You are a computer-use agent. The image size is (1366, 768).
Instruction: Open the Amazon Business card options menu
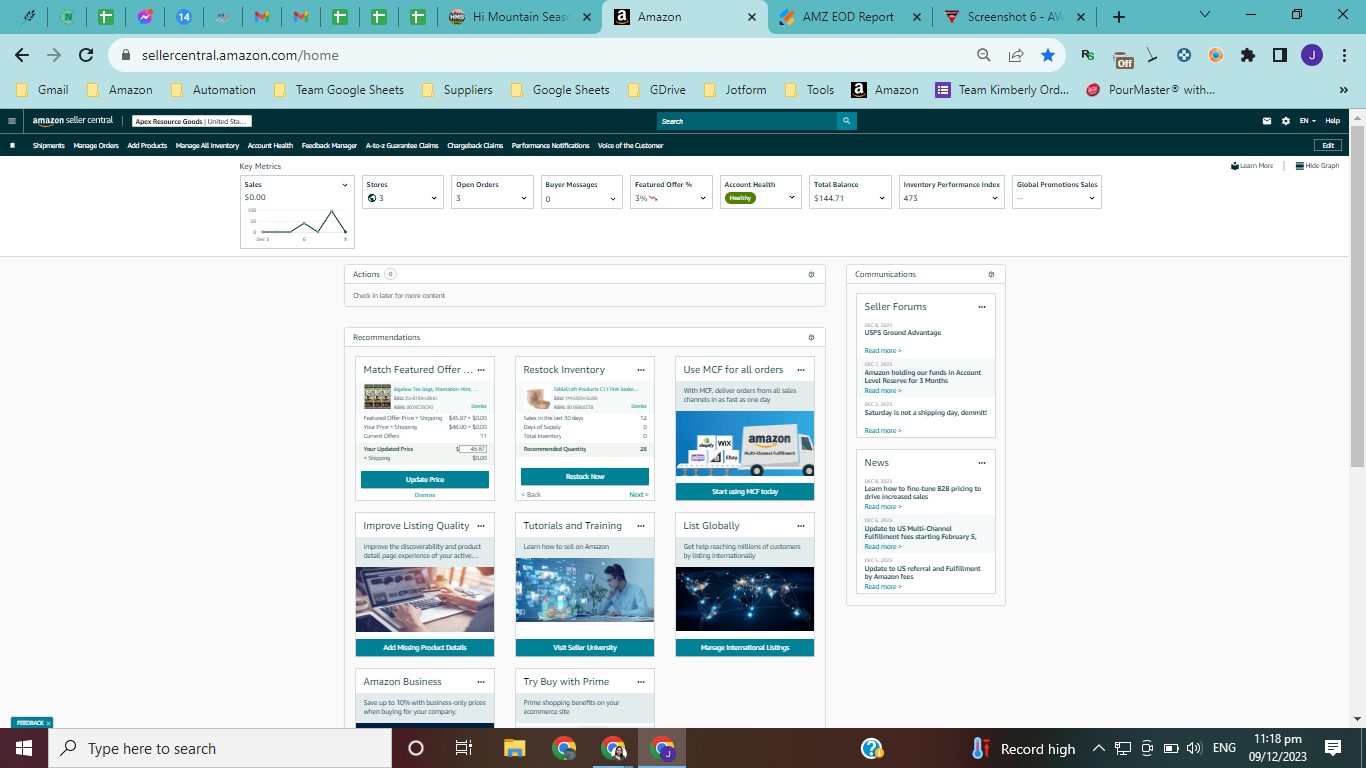pyautogui.click(x=481, y=682)
